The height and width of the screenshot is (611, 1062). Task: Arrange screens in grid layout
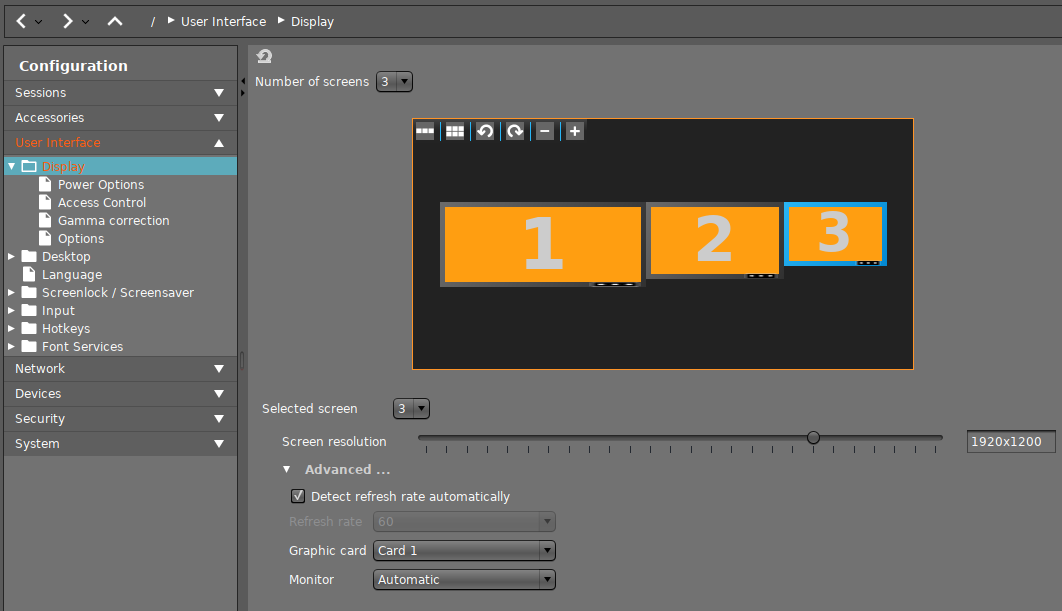(455, 131)
